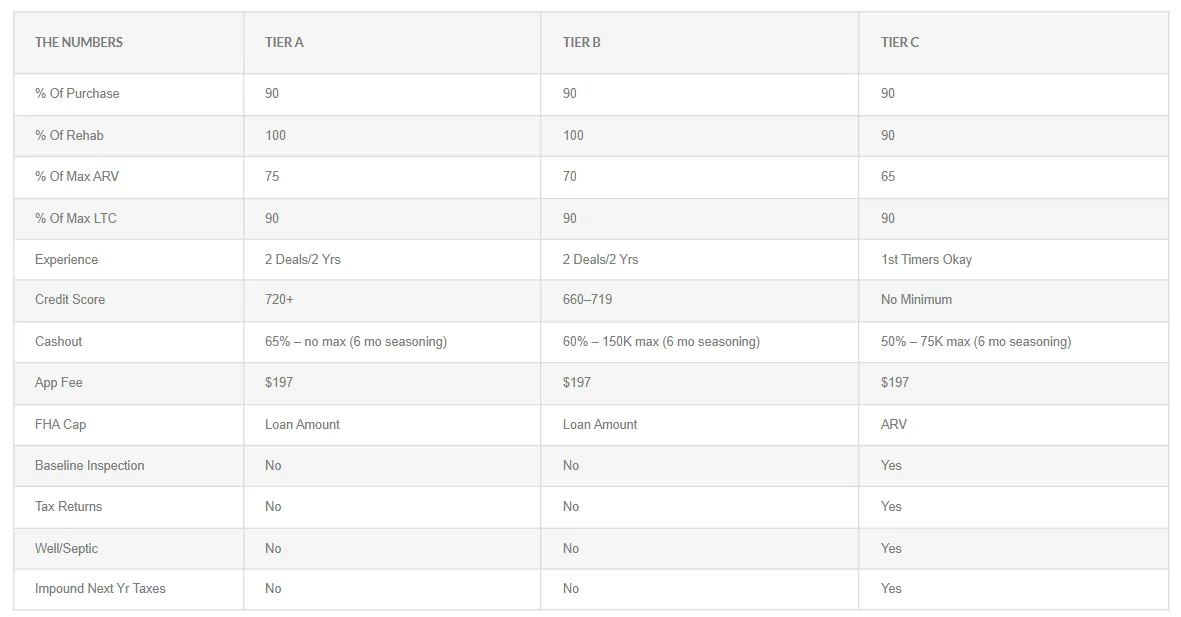Screen dimensions: 1181x617
Task: Click the 1st Timers Okay cell
Action: [x=926, y=260]
